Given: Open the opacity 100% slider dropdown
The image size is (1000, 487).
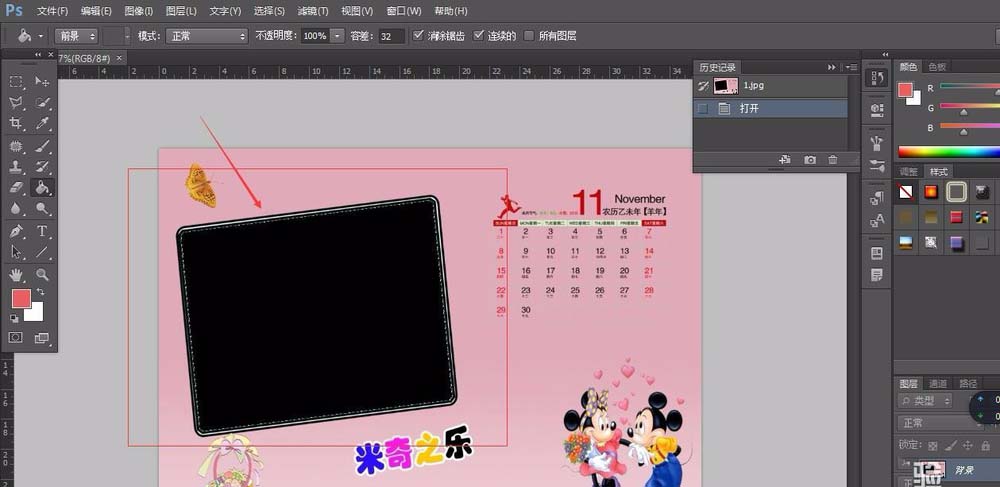Looking at the screenshot, I should [337, 36].
